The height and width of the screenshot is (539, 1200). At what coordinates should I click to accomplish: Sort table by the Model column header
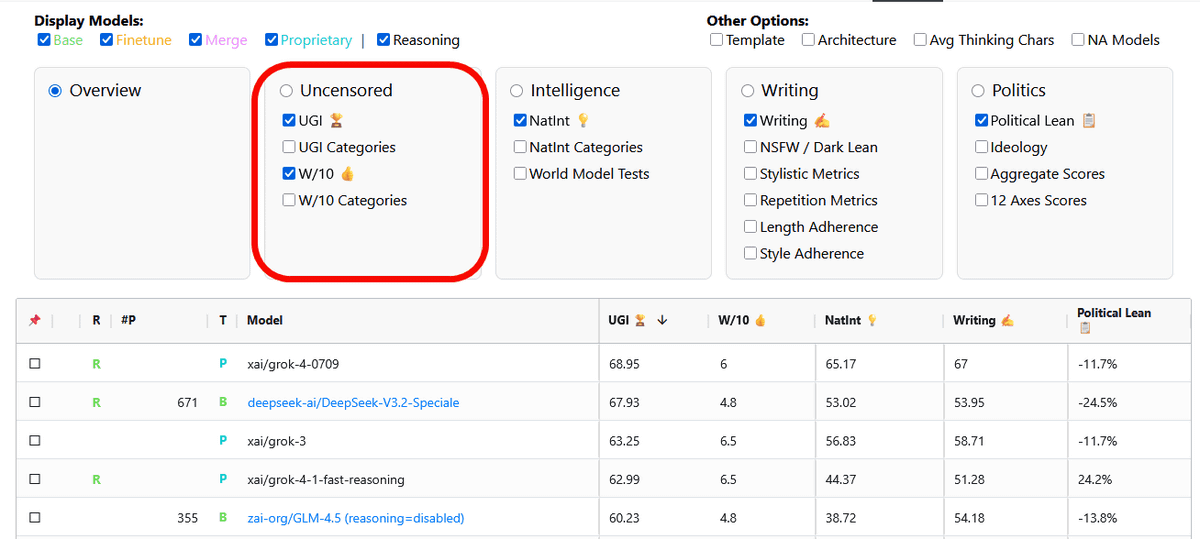click(x=265, y=321)
